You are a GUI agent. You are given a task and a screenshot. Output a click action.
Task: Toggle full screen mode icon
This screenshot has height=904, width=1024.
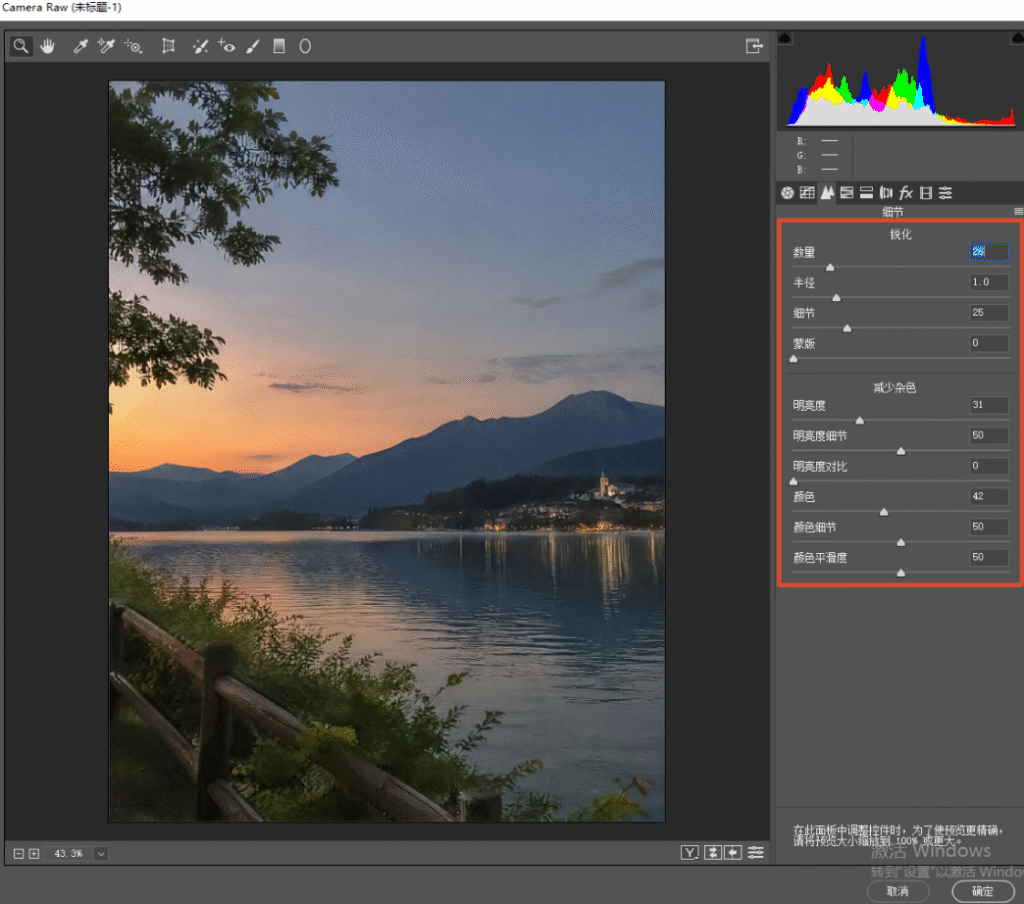click(754, 46)
